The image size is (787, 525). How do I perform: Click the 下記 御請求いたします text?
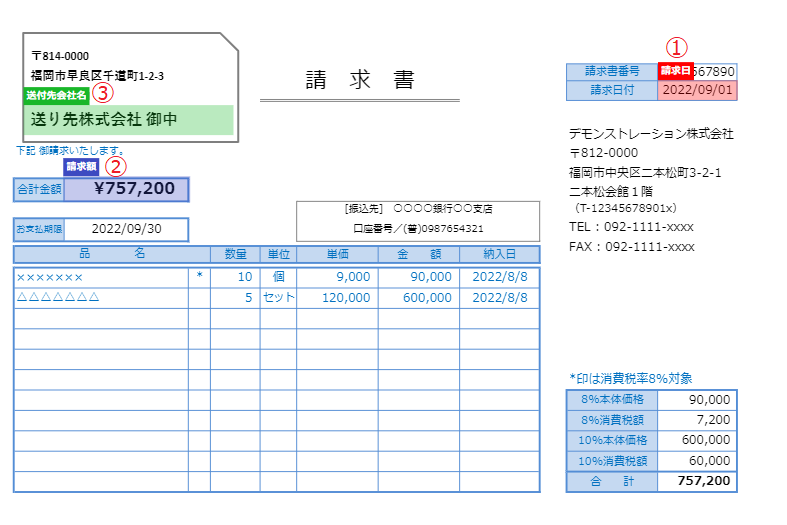click(70, 151)
